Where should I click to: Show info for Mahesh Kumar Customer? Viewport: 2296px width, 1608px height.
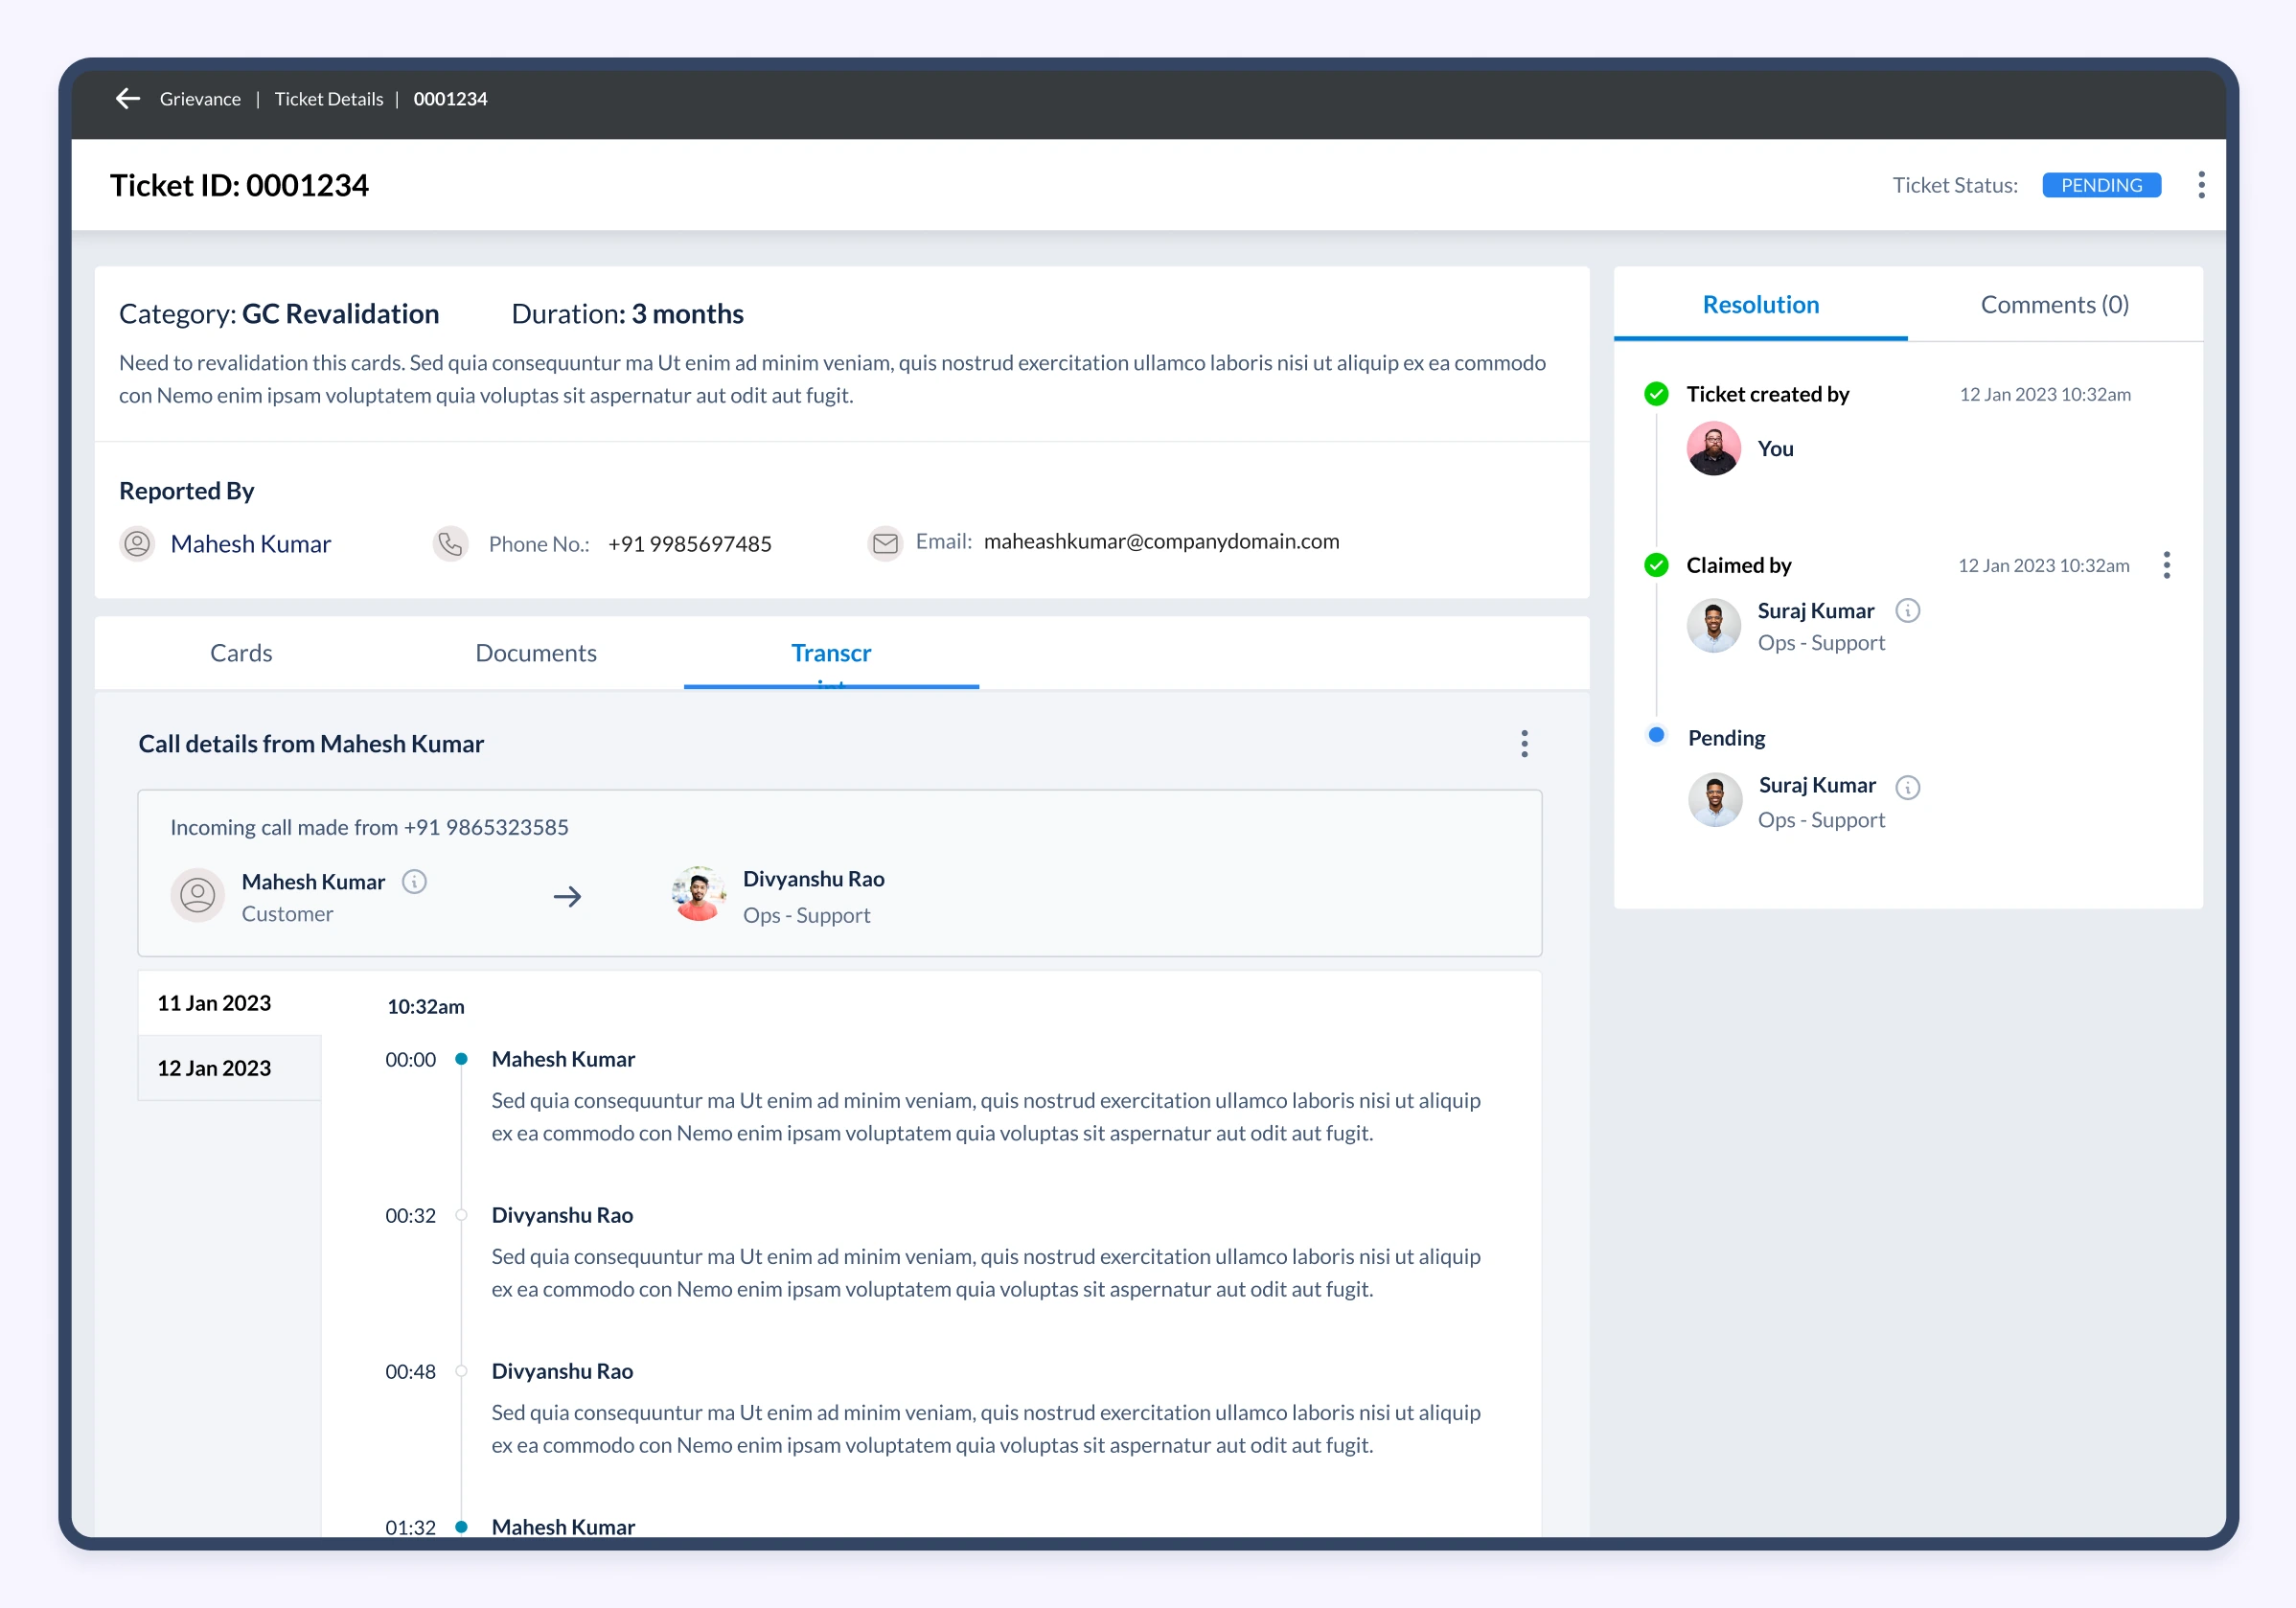pyautogui.click(x=414, y=881)
